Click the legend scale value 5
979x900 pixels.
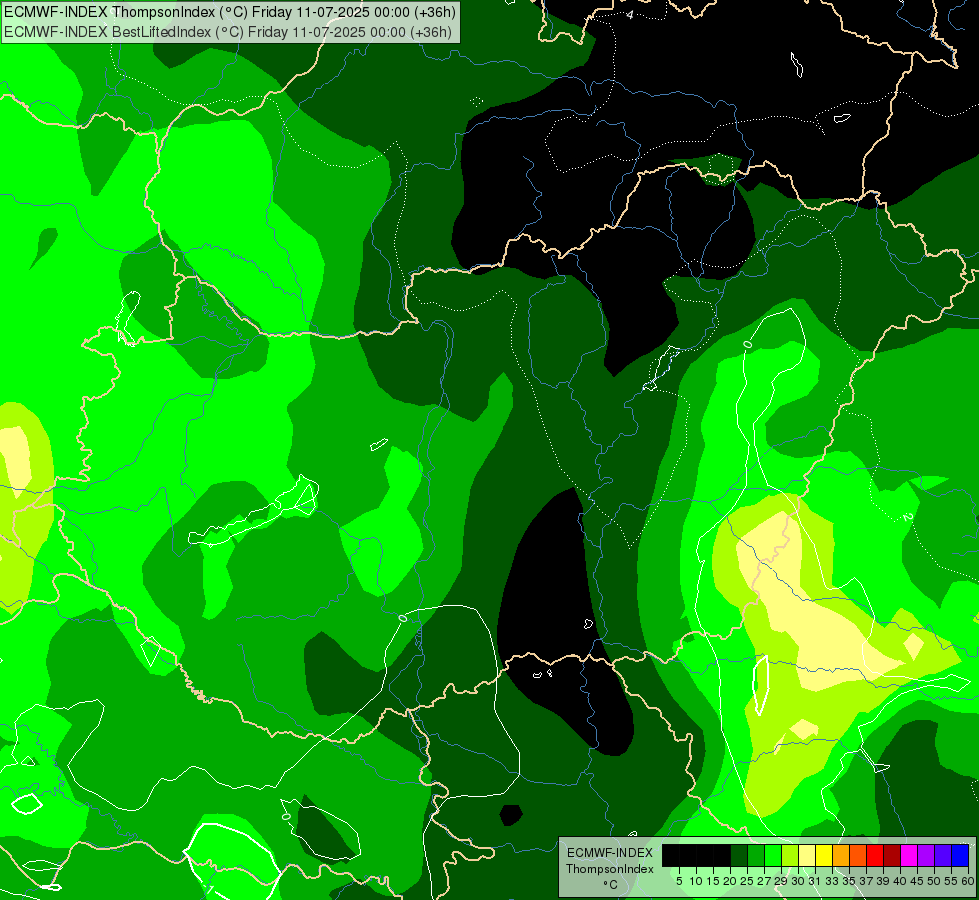coord(679,881)
